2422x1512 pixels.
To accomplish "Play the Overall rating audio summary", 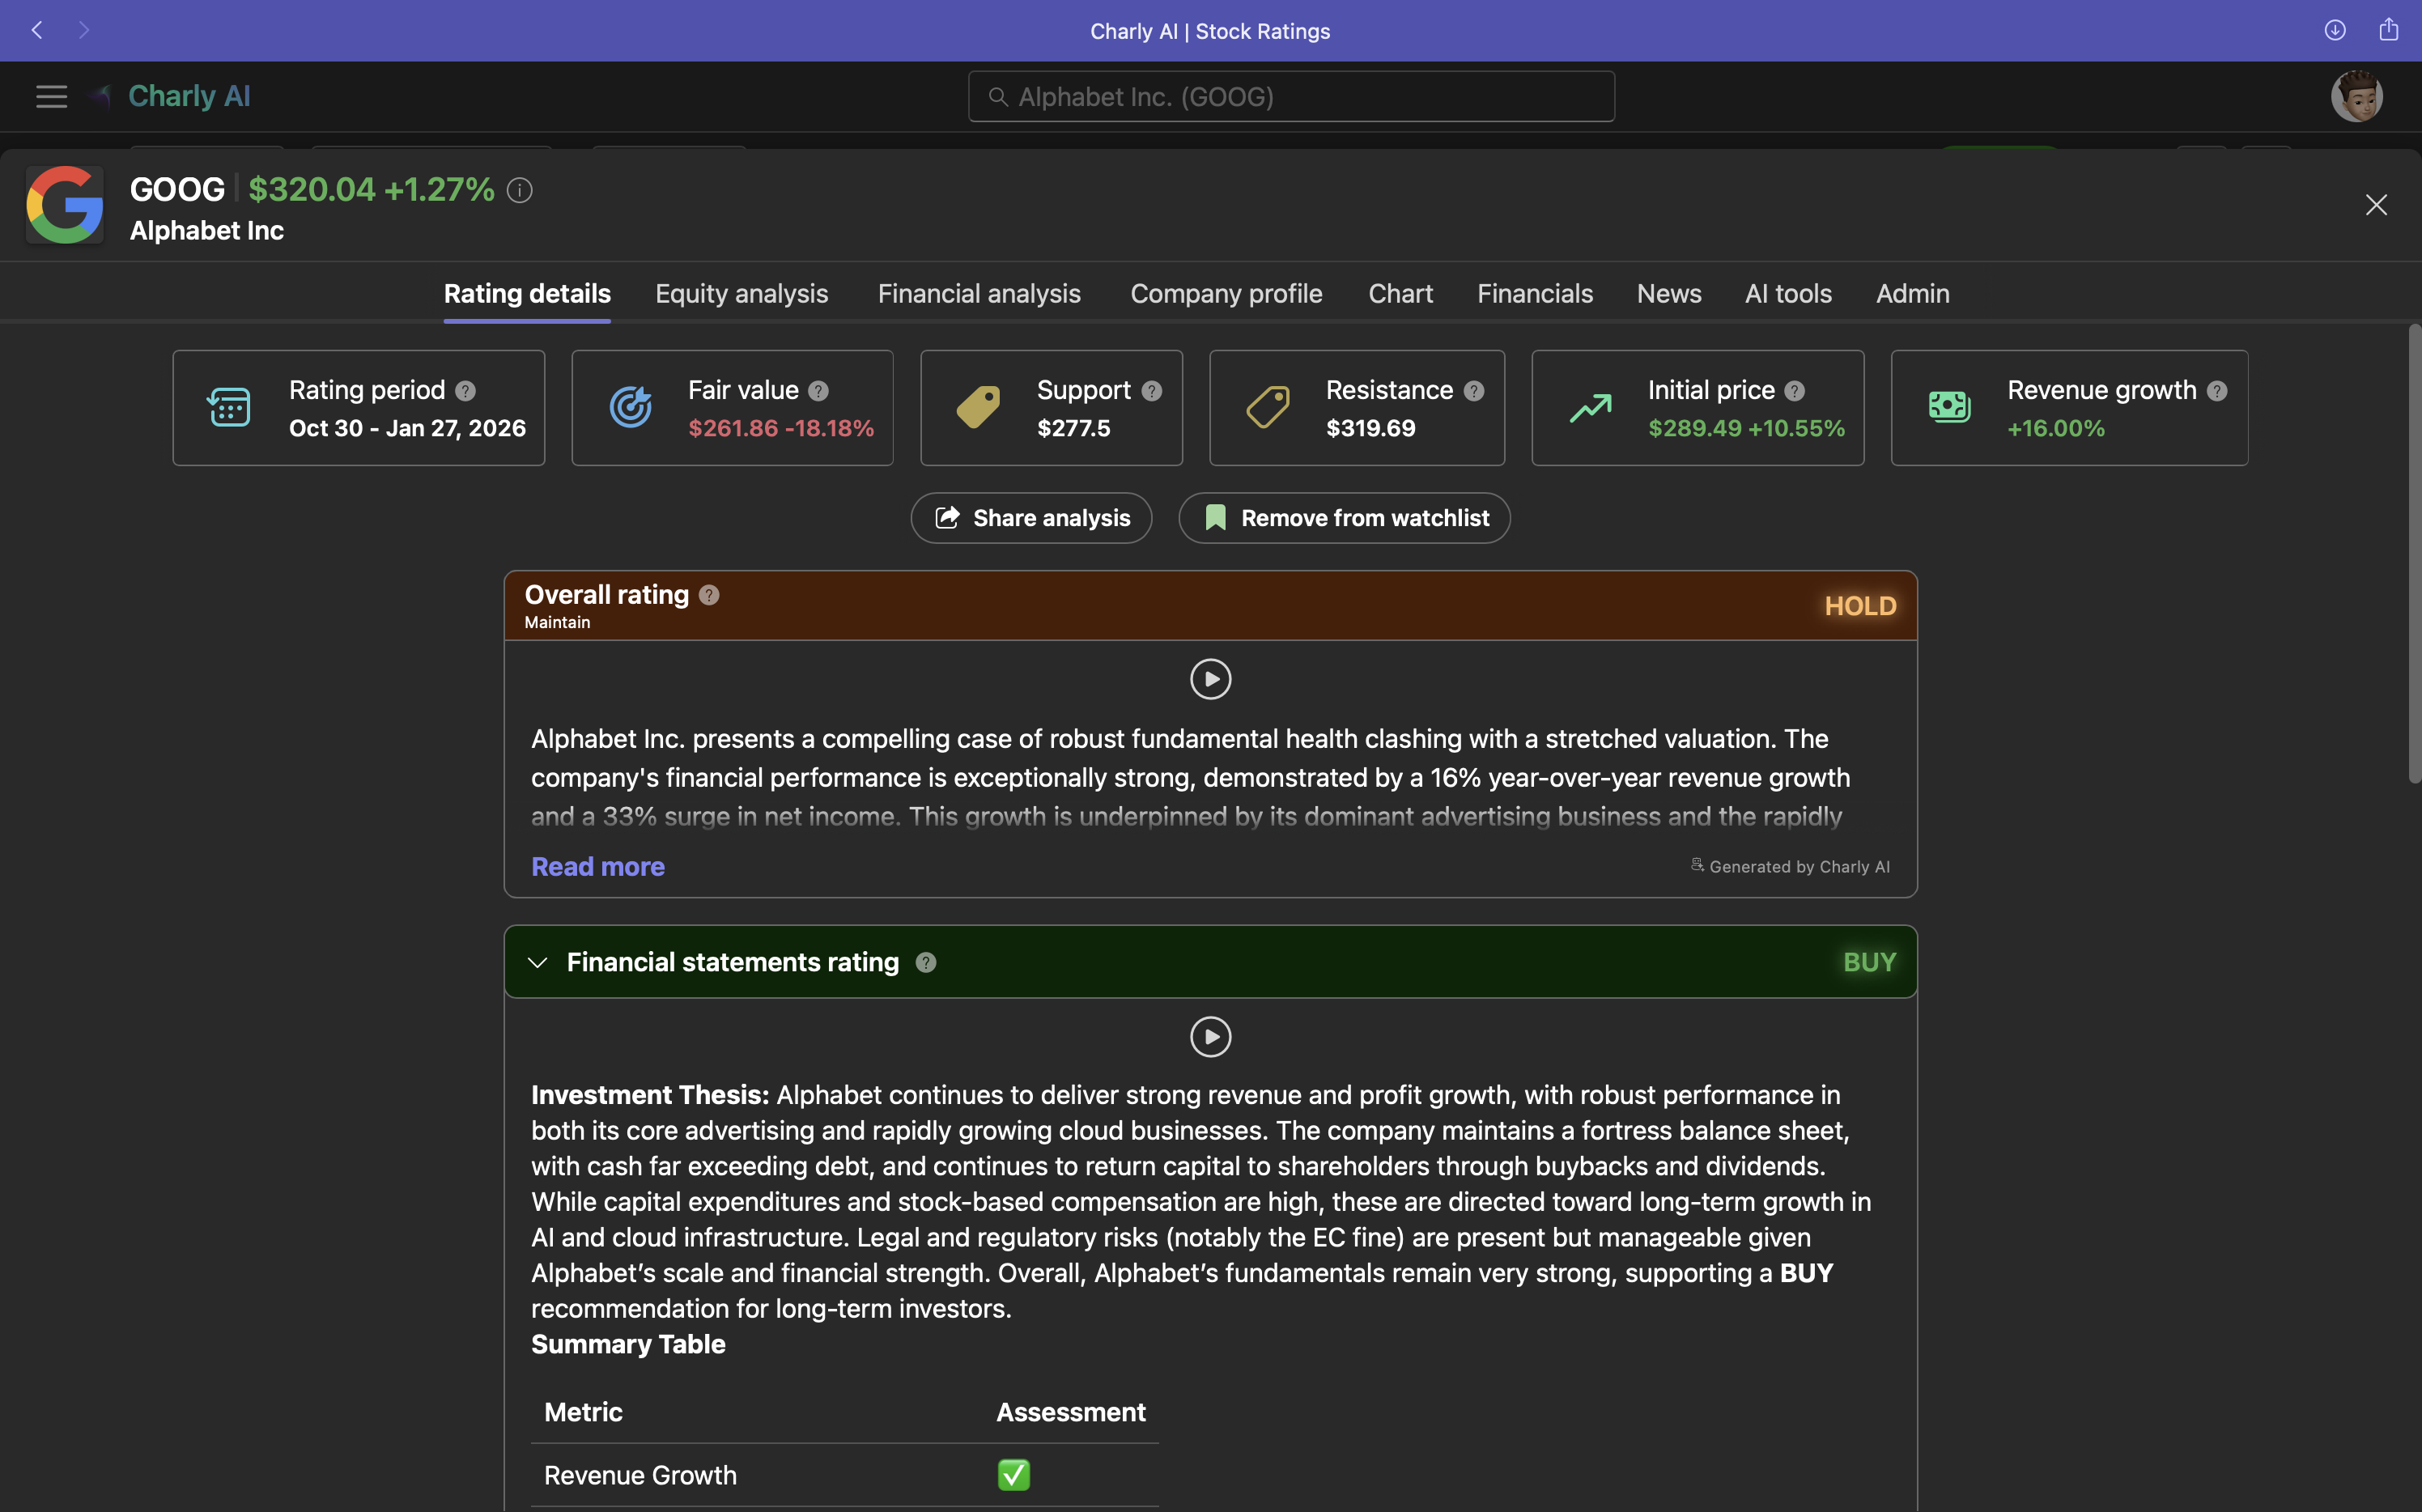I will (1210, 679).
